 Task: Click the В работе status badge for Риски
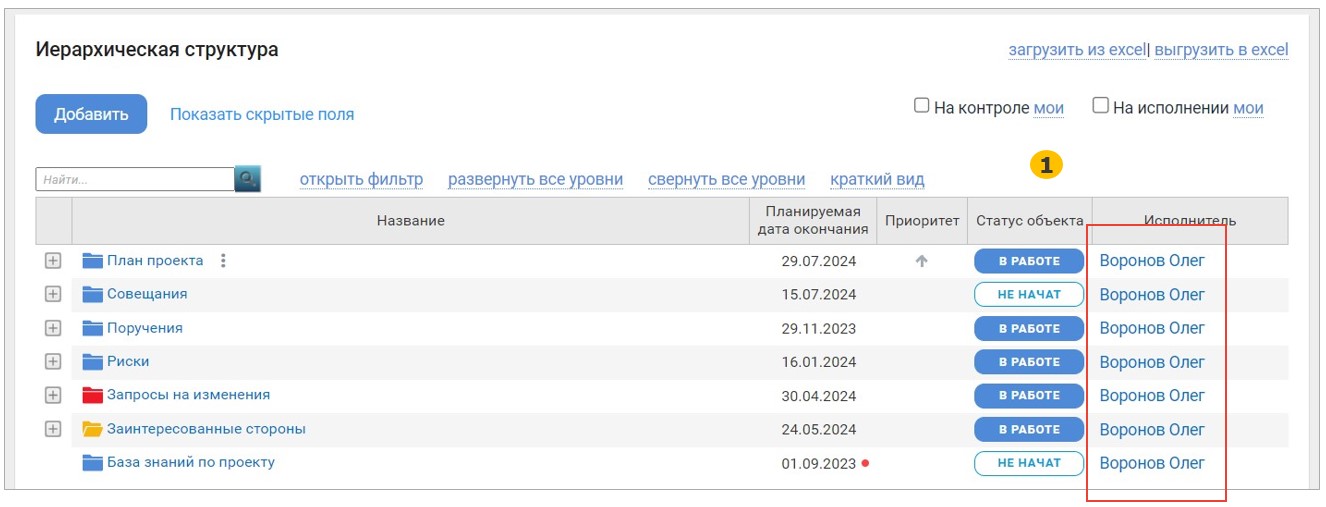(1029, 362)
